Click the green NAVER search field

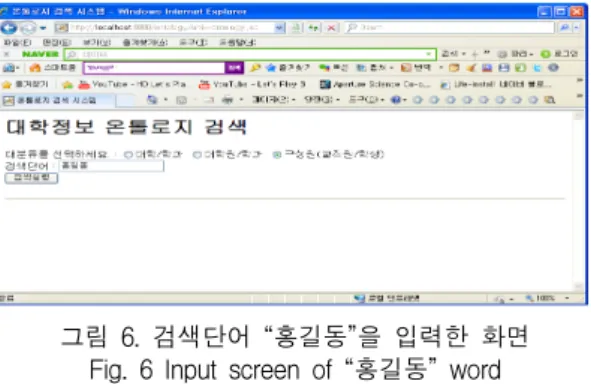click(x=250, y=54)
